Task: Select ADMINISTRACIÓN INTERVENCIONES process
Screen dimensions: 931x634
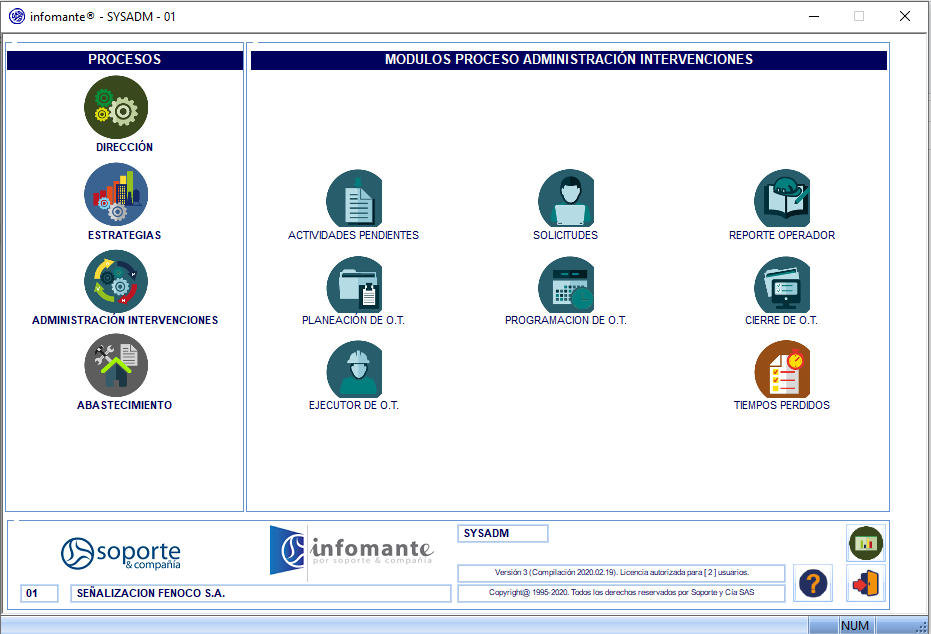Action: [116, 281]
